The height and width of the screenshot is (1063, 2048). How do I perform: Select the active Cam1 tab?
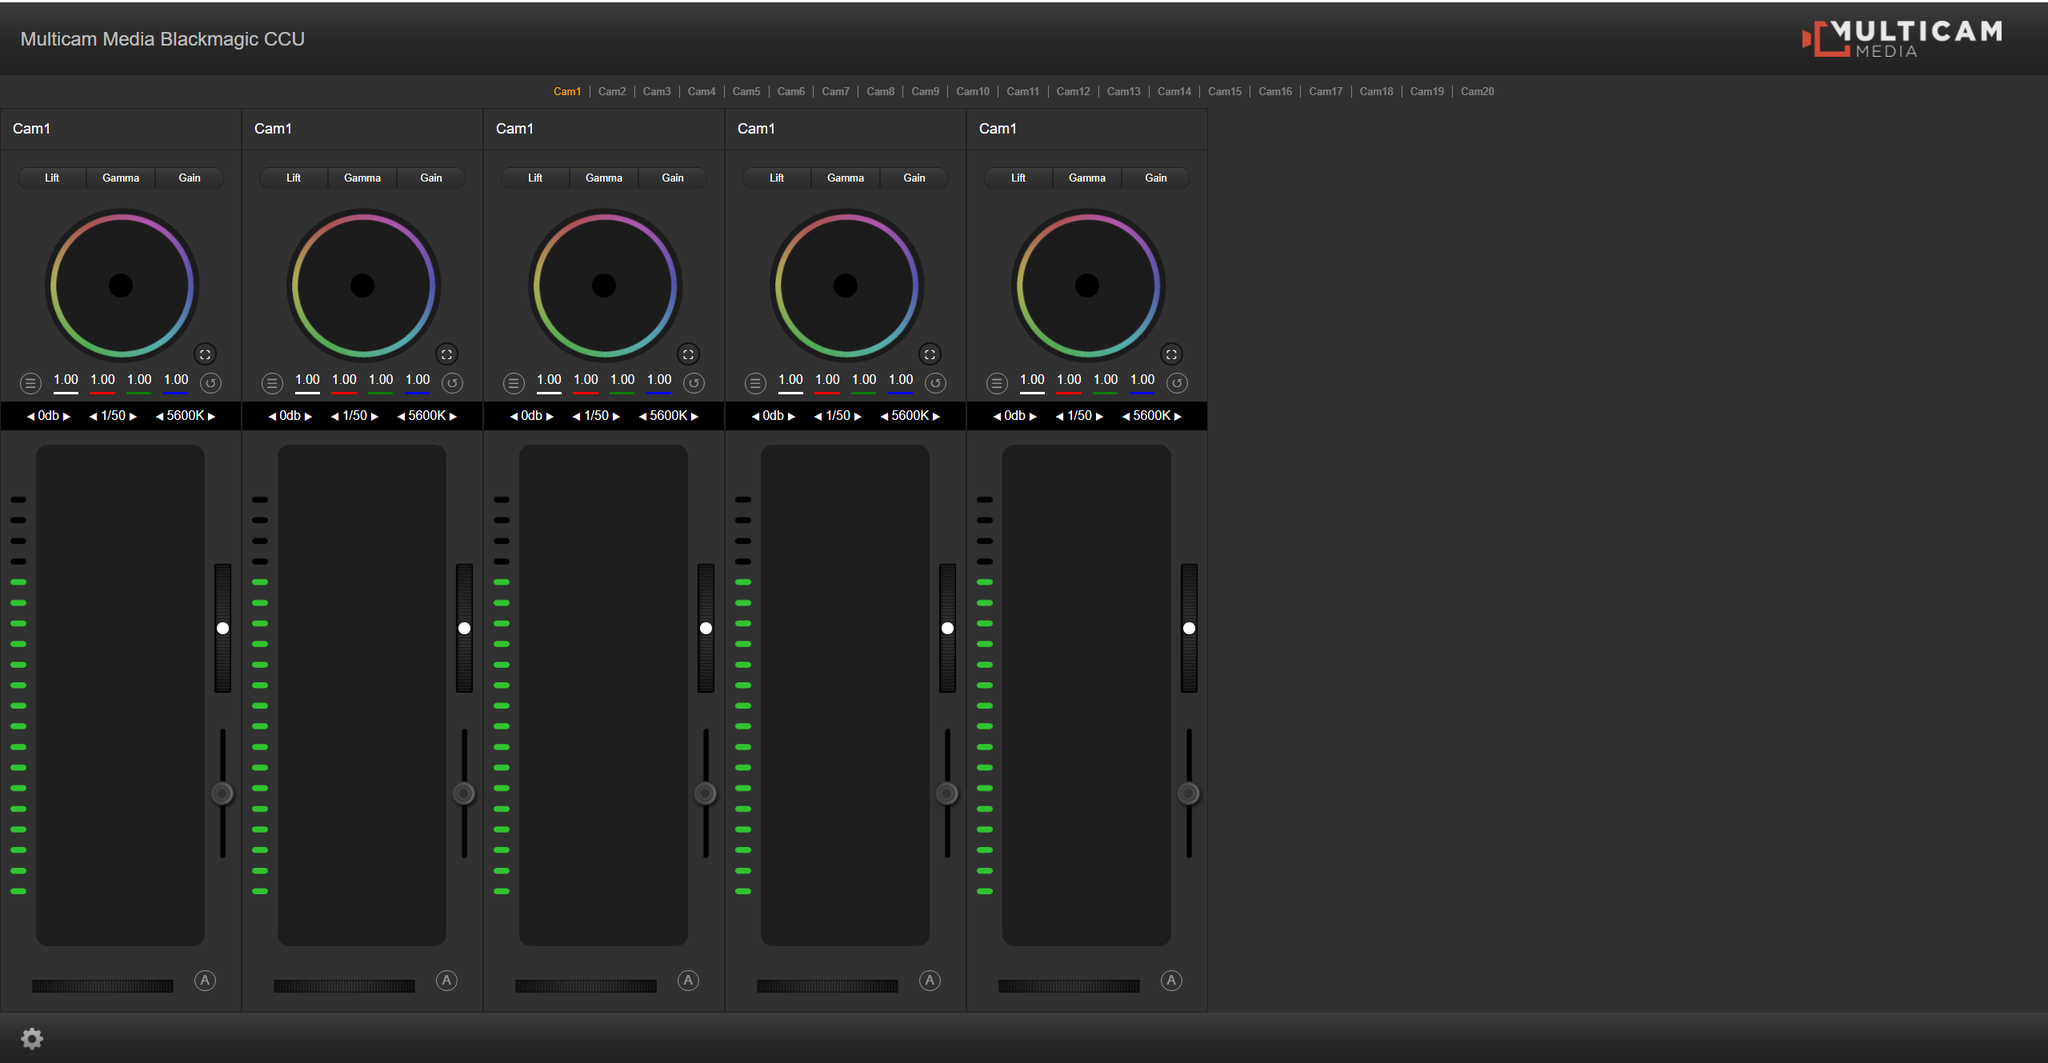567,91
